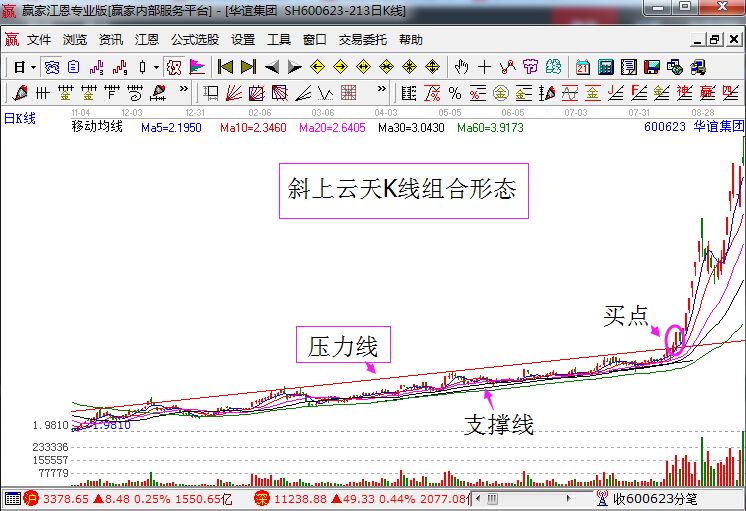This screenshot has width=746, height=511.
Task: Open the 日 period dropdown arrow
Action: click(33, 67)
